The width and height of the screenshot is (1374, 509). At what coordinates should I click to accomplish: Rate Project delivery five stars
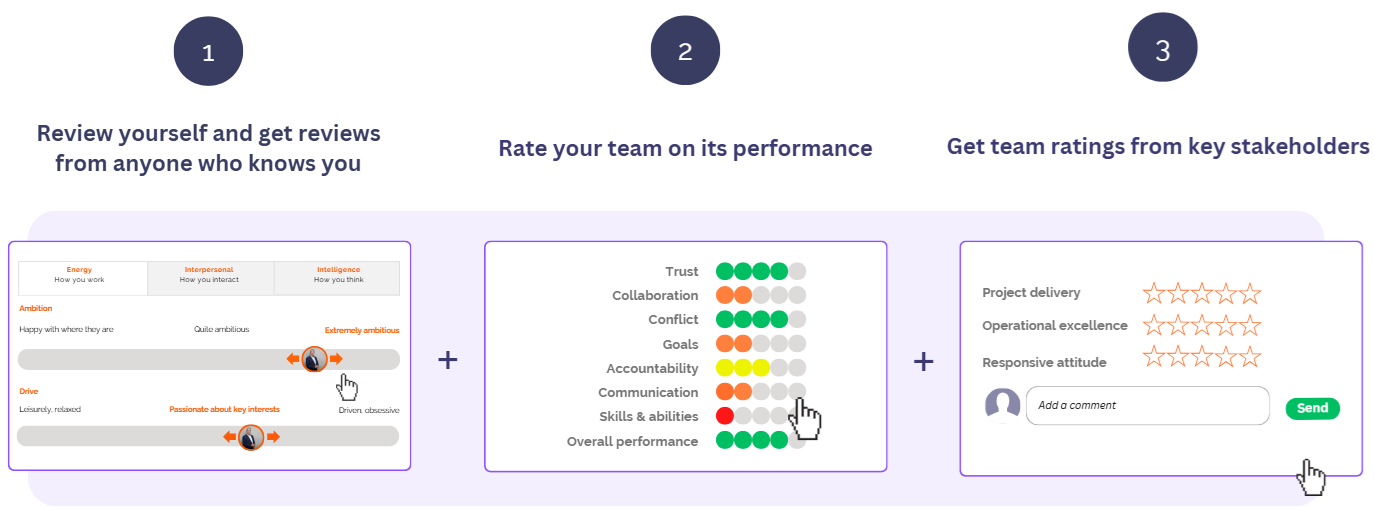(x=1250, y=293)
